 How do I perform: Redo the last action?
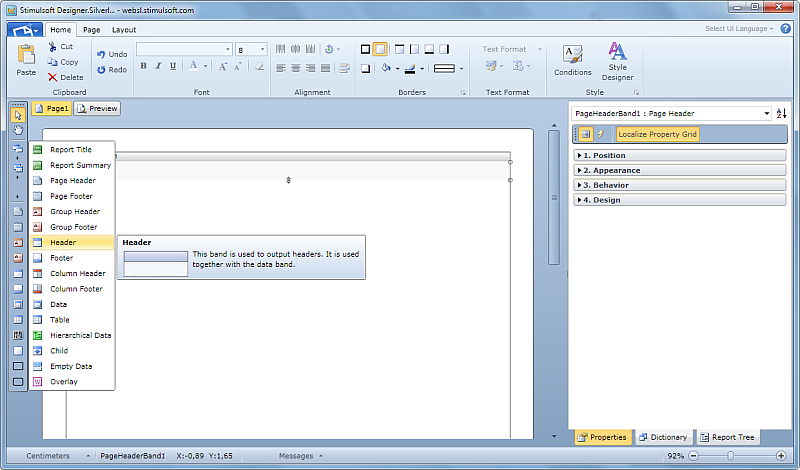coord(112,69)
